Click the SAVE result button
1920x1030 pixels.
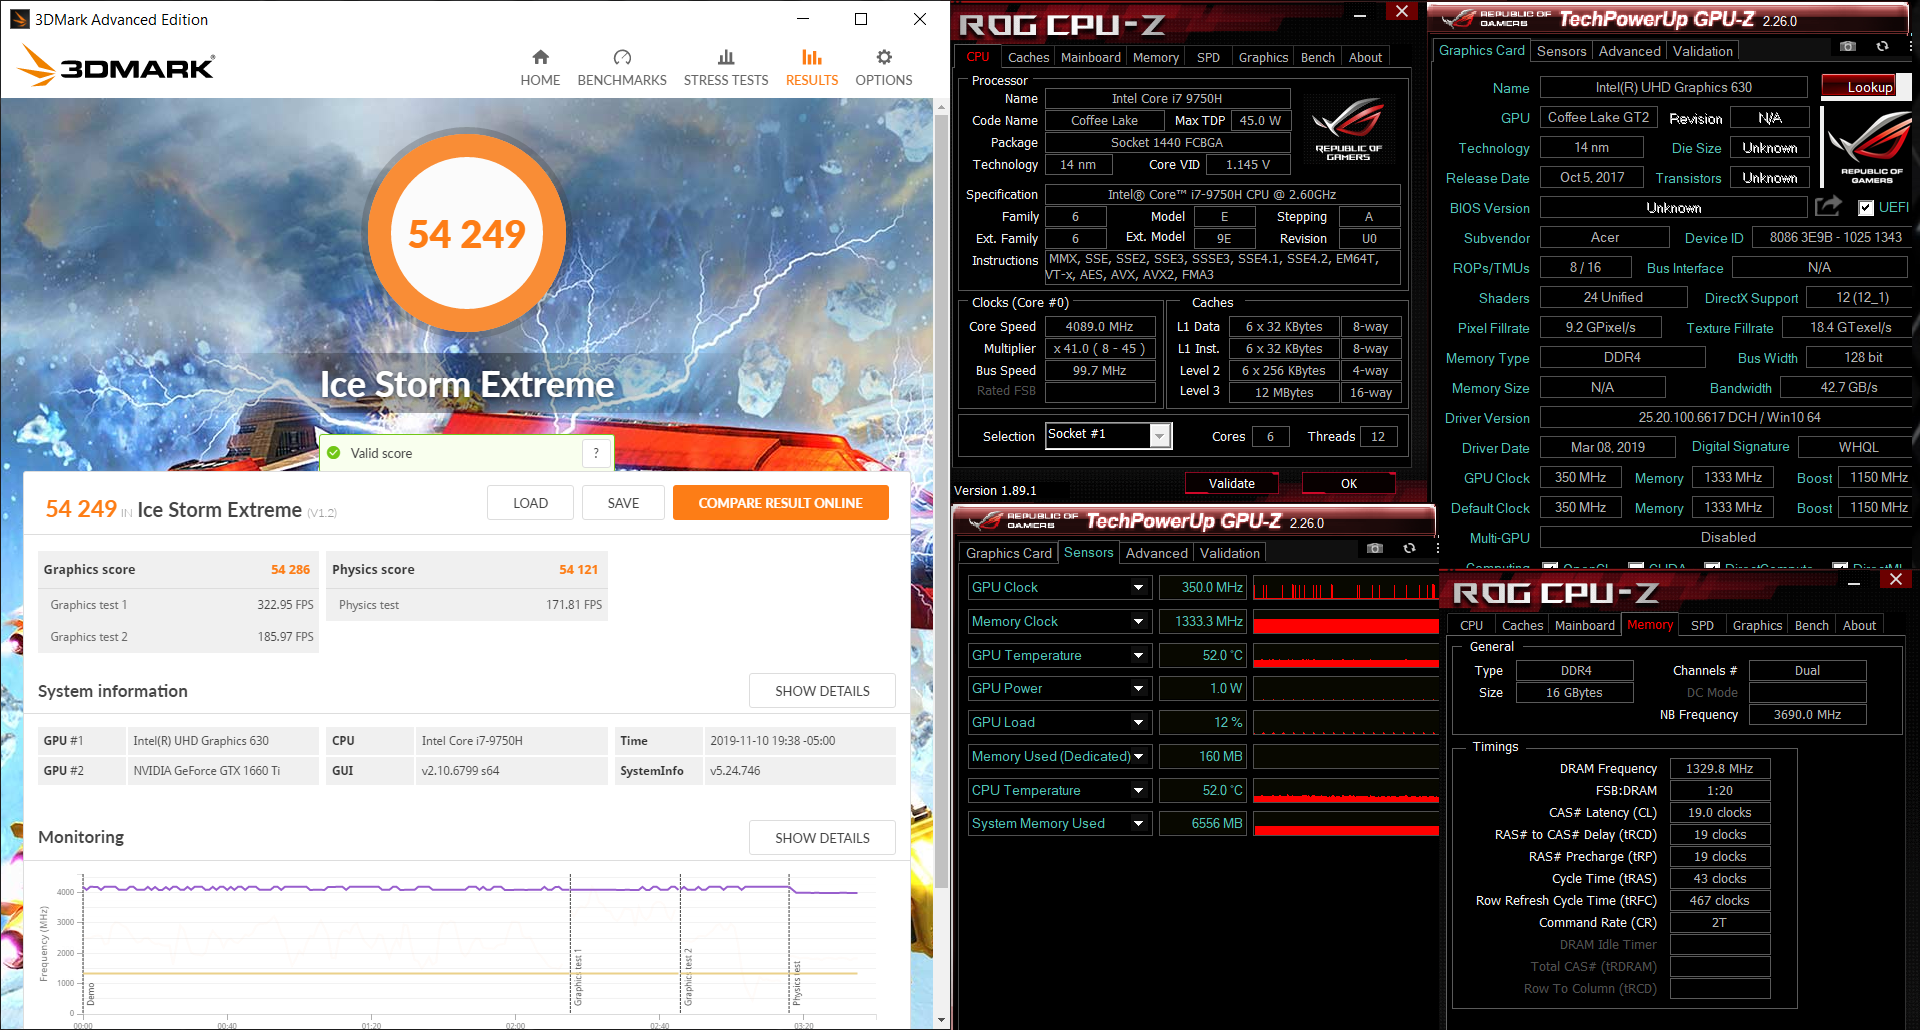623,503
